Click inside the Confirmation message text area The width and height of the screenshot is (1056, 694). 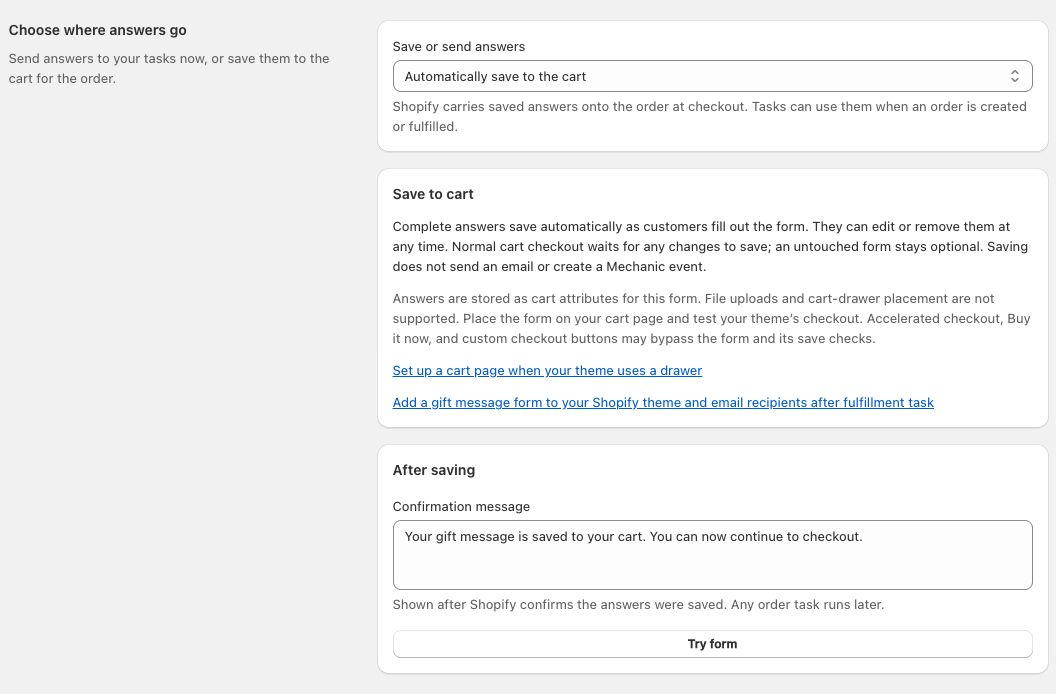713,555
